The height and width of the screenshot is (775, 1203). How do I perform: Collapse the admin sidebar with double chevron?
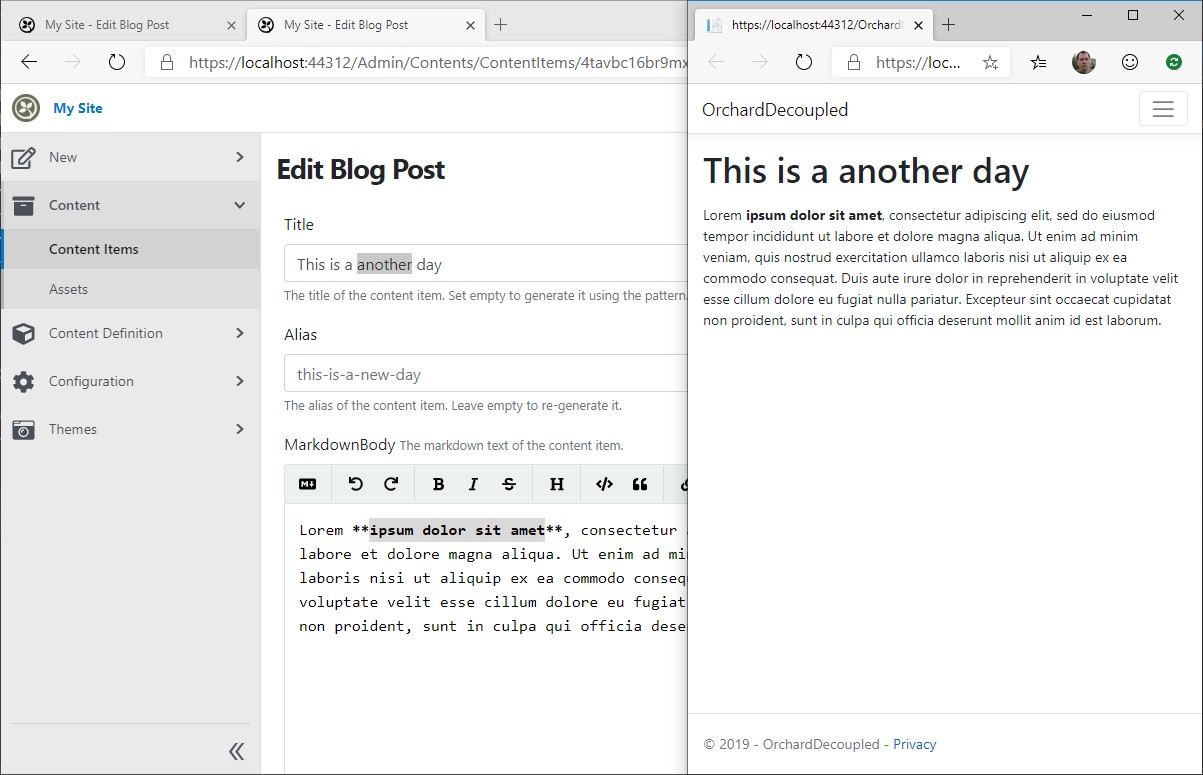click(236, 751)
